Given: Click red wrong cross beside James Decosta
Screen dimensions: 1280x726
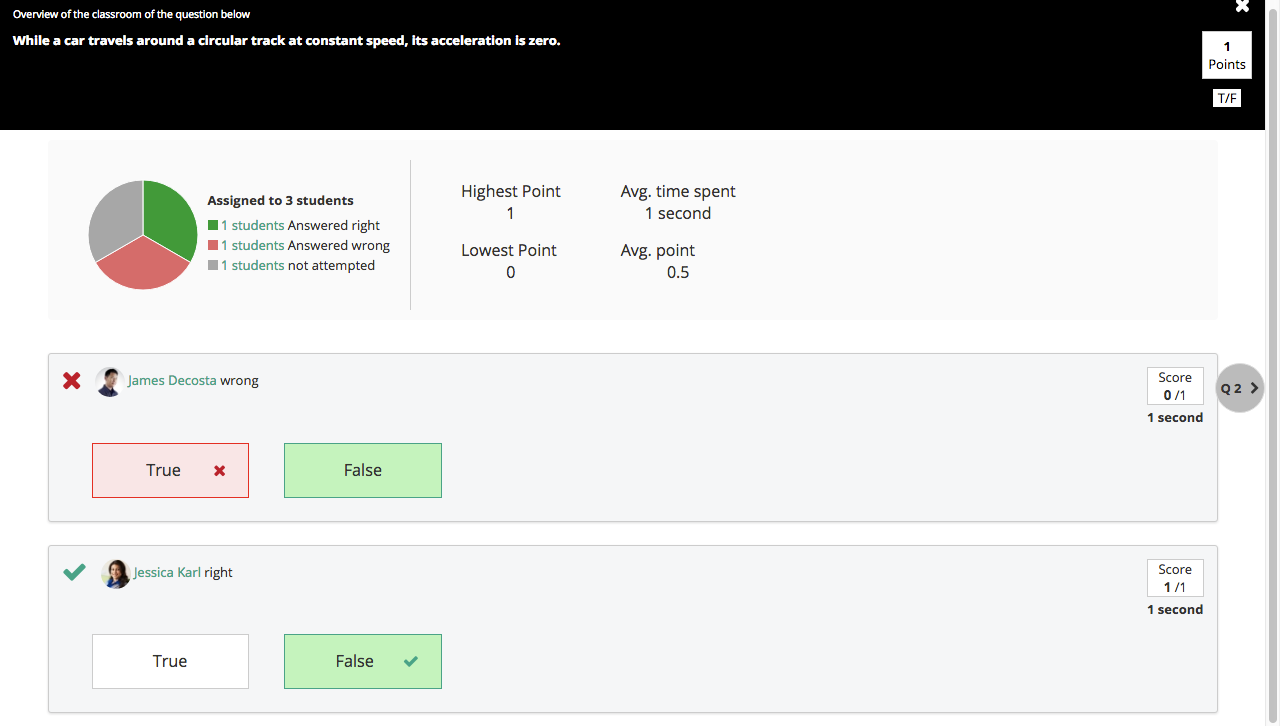Looking at the screenshot, I should coord(72,381).
